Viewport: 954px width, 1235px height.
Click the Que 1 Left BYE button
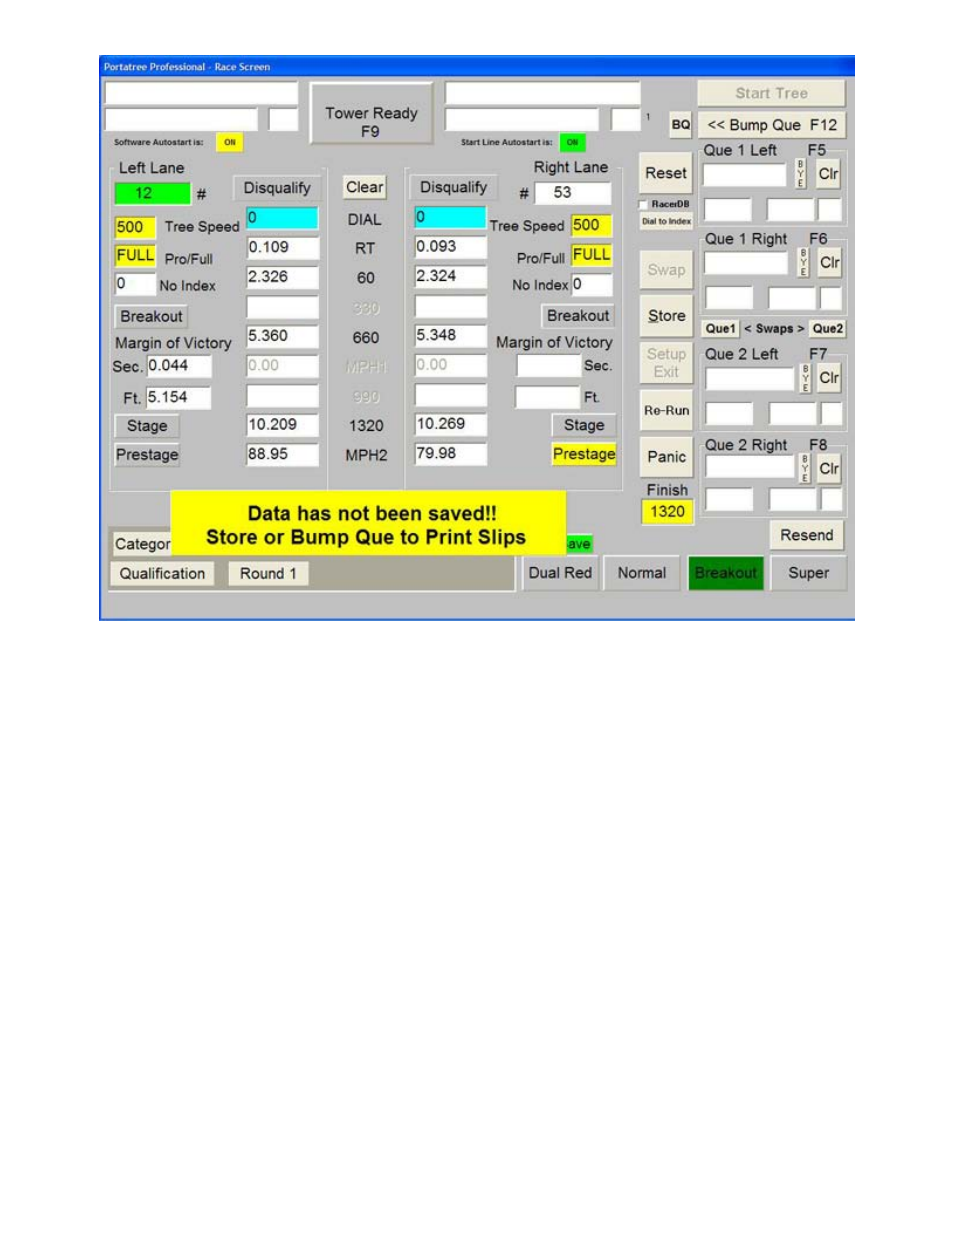pyautogui.click(x=801, y=174)
